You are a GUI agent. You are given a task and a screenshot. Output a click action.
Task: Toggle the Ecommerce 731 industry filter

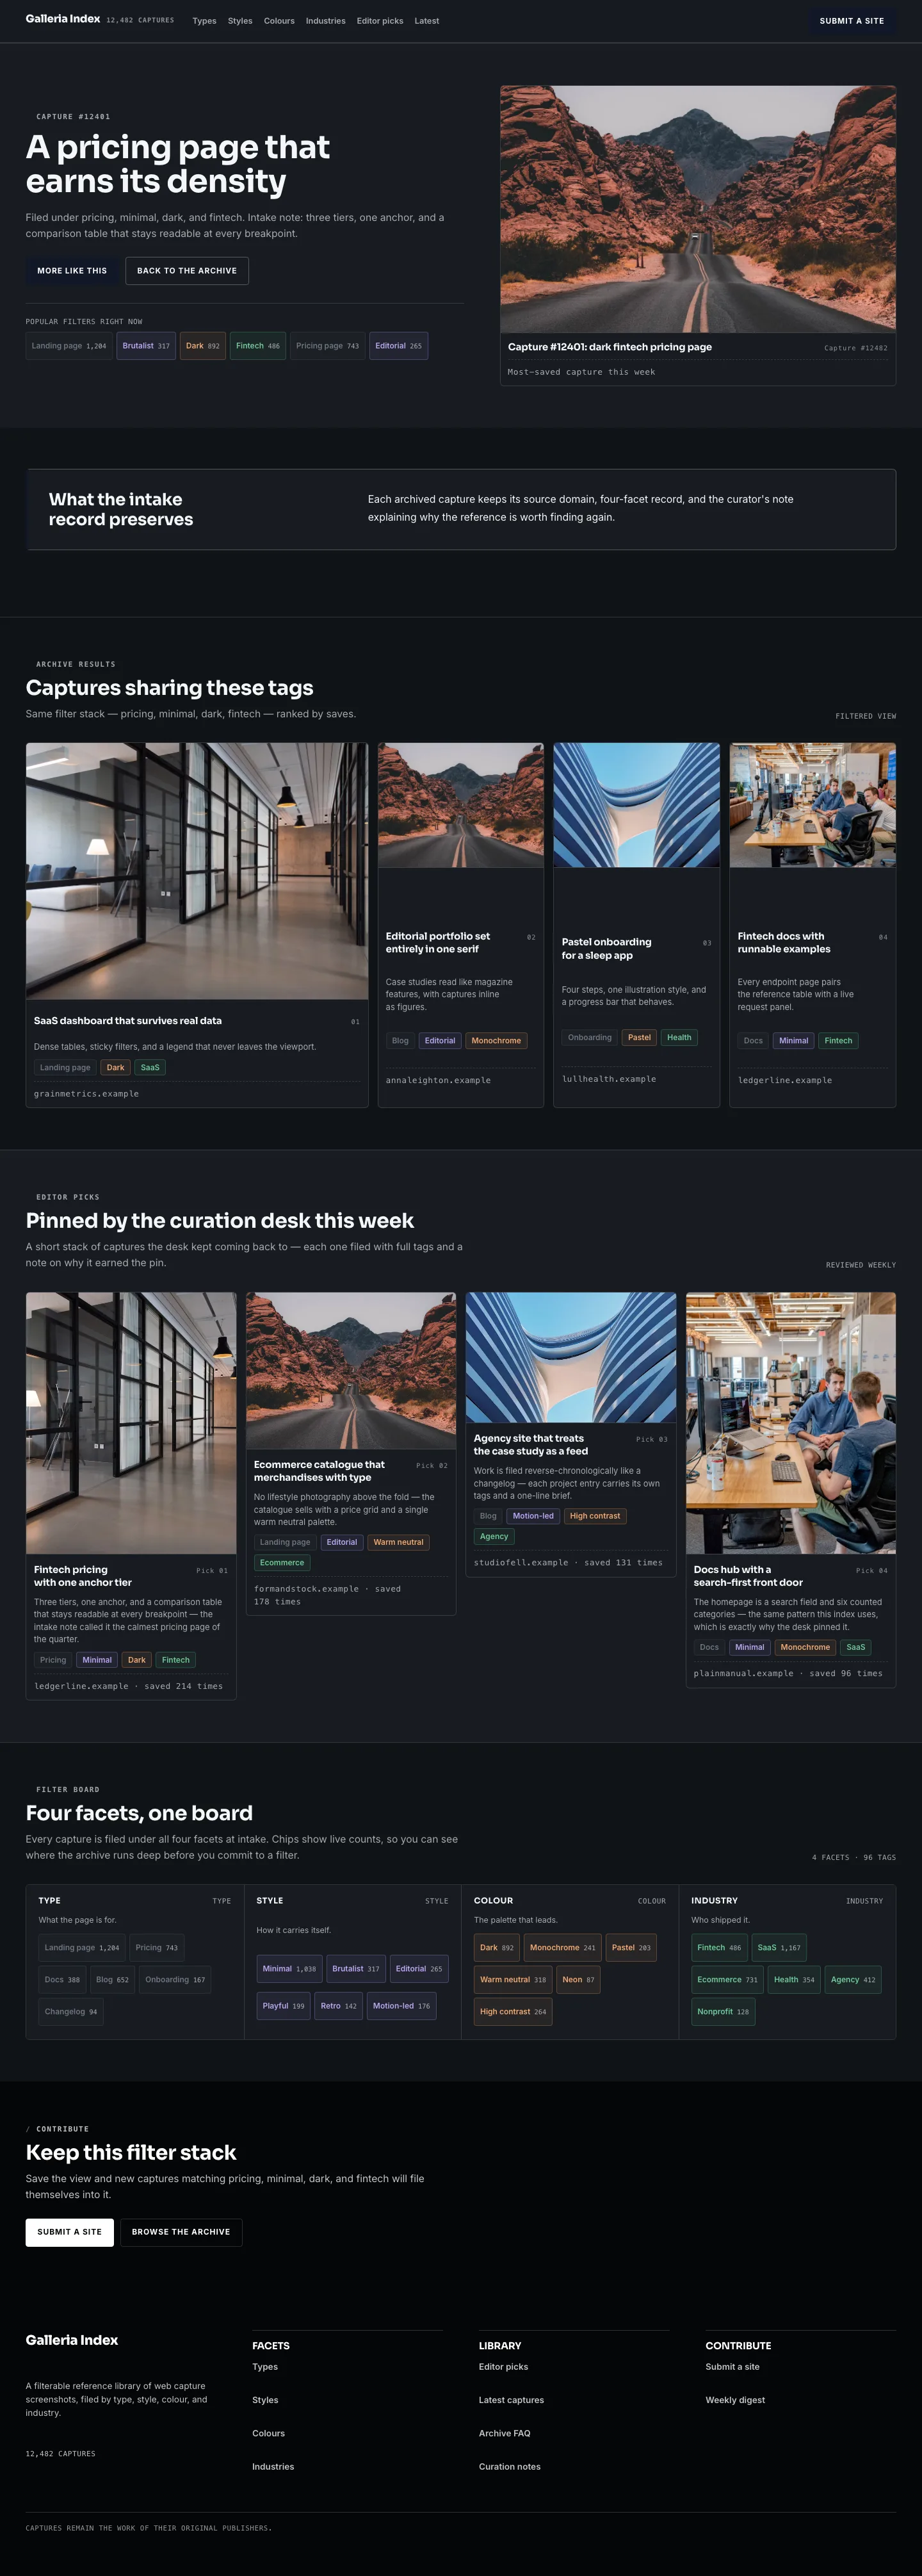[x=727, y=1979]
